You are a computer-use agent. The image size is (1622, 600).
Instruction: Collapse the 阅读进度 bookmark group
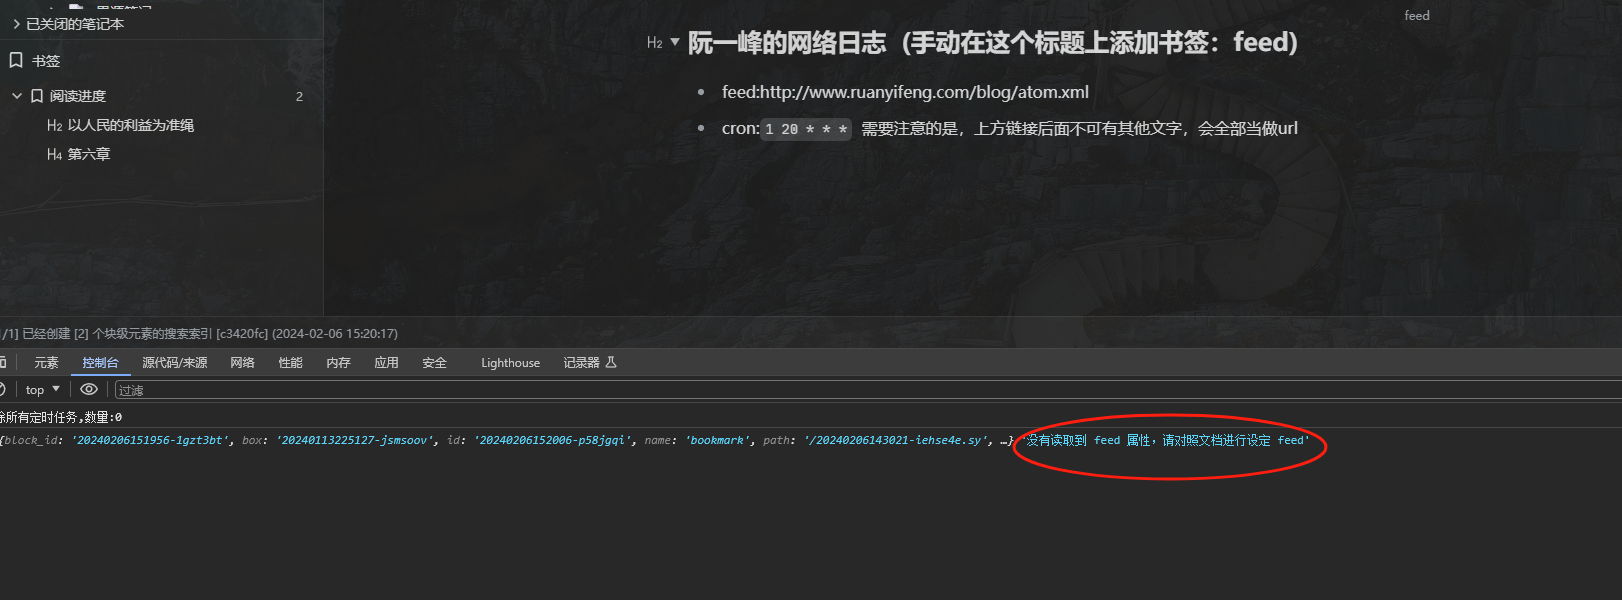click(17, 96)
